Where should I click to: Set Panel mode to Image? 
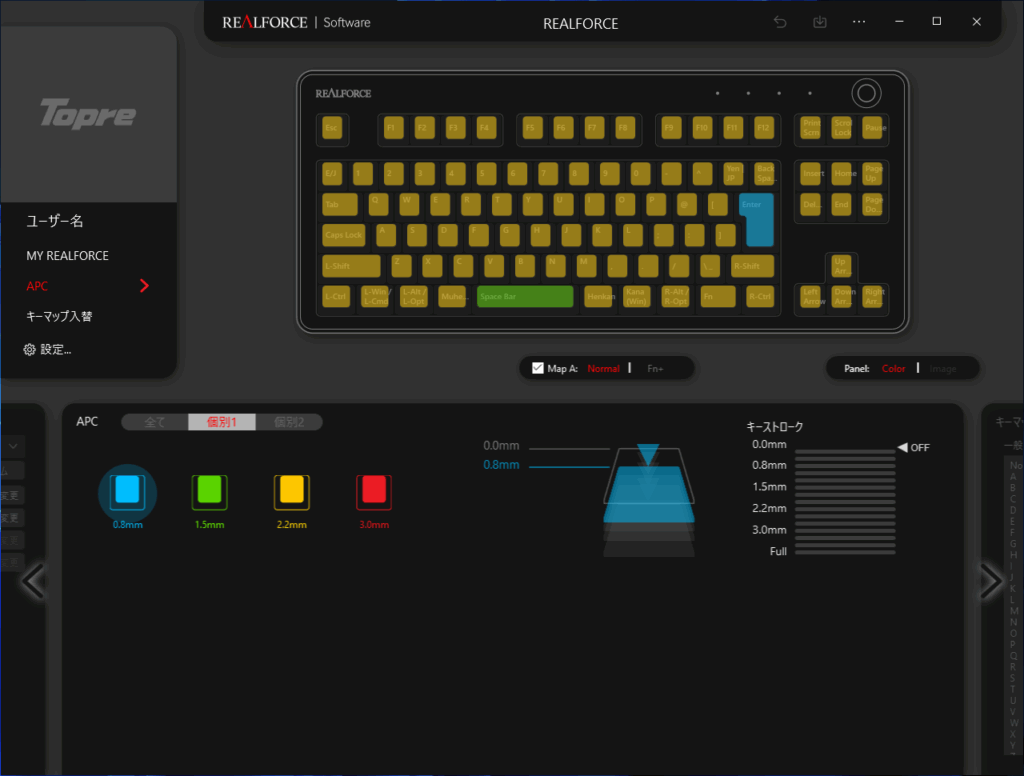tap(942, 368)
